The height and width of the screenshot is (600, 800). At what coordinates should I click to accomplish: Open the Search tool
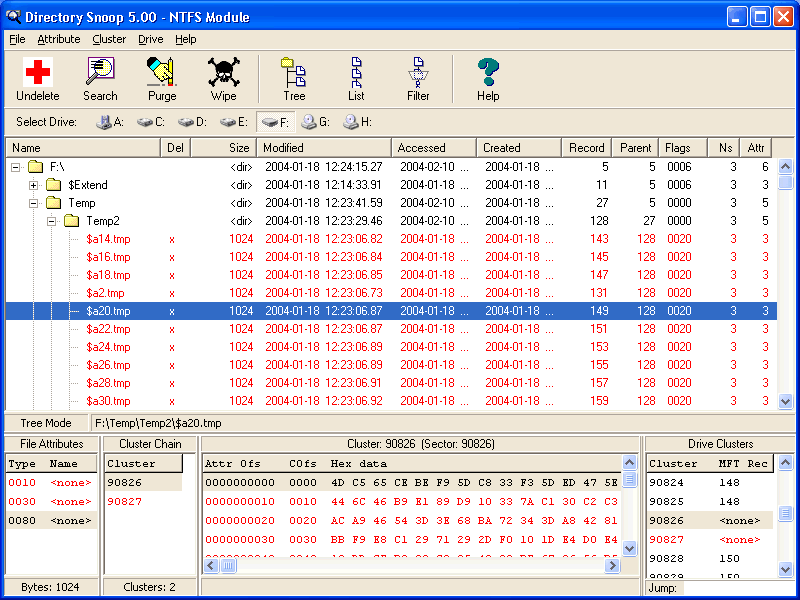(100, 73)
